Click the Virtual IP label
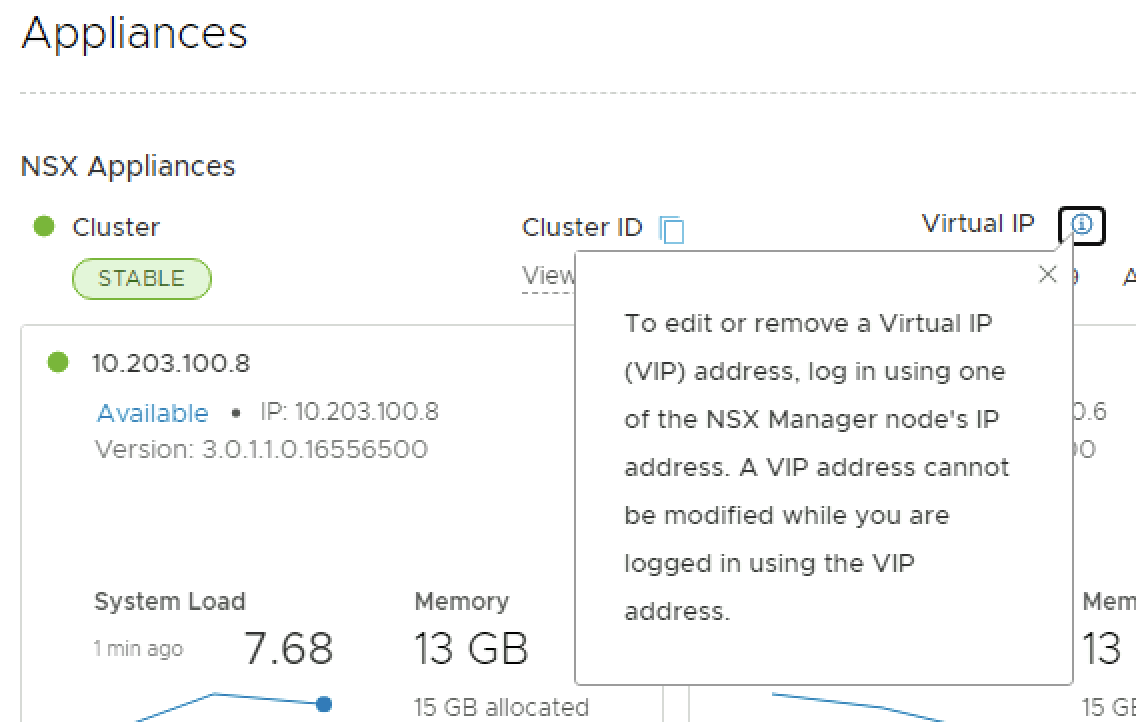The height and width of the screenshot is (722, 1136). (x=977, y=224)
